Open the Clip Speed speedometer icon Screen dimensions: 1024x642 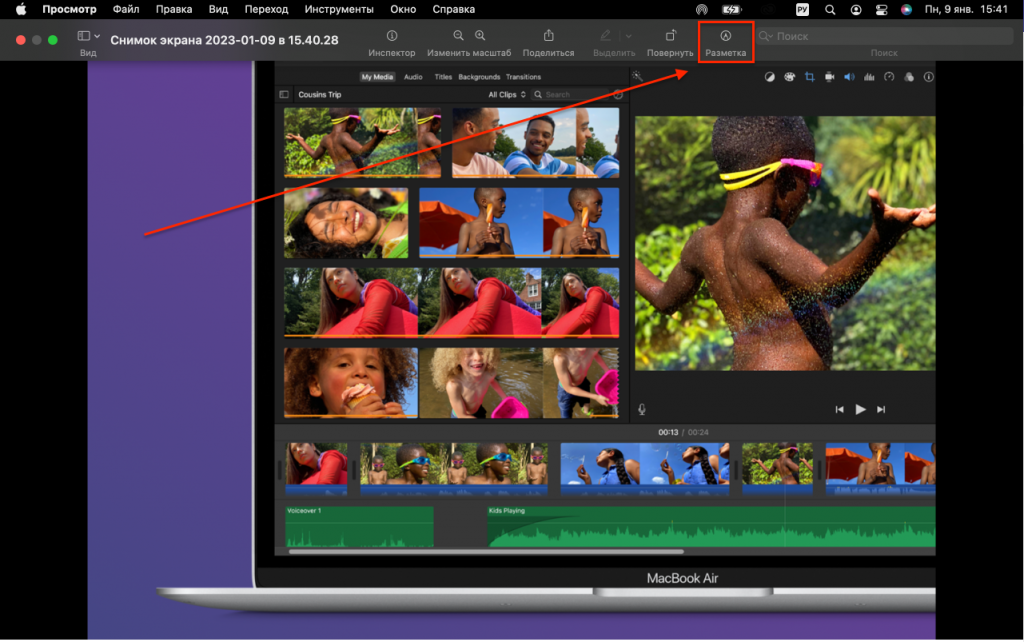pyautogui.click(x=889, y=77)
